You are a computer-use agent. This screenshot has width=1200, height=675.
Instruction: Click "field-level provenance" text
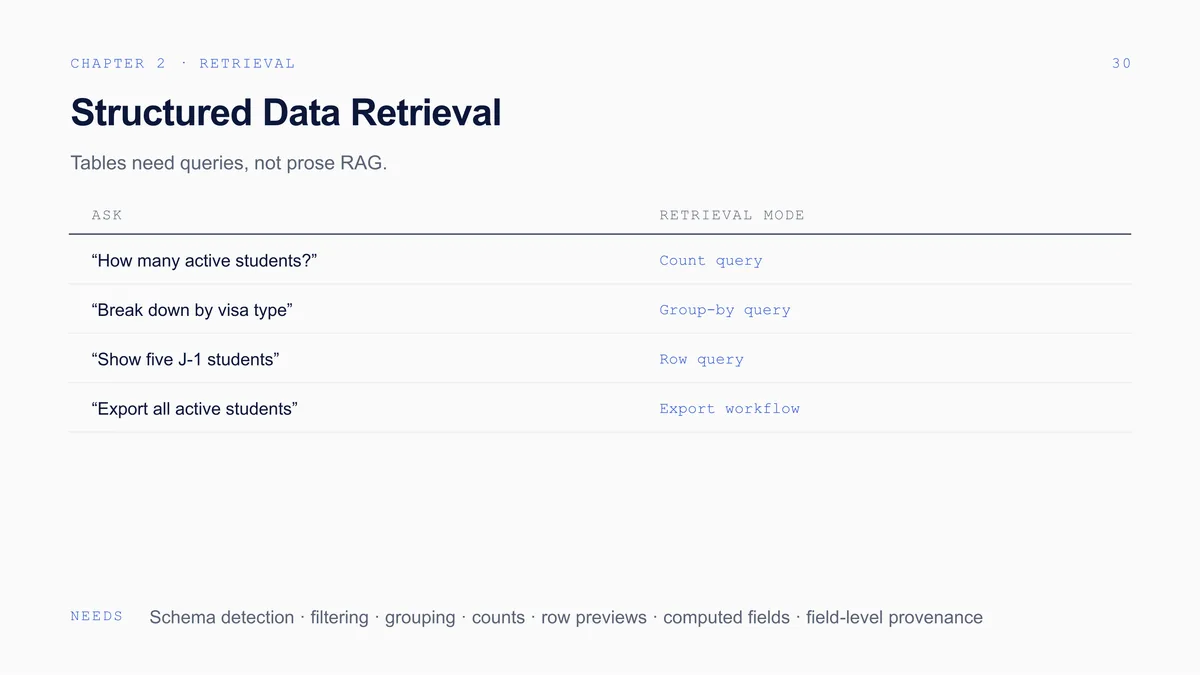pyautogui.click(x=894, y=617)
